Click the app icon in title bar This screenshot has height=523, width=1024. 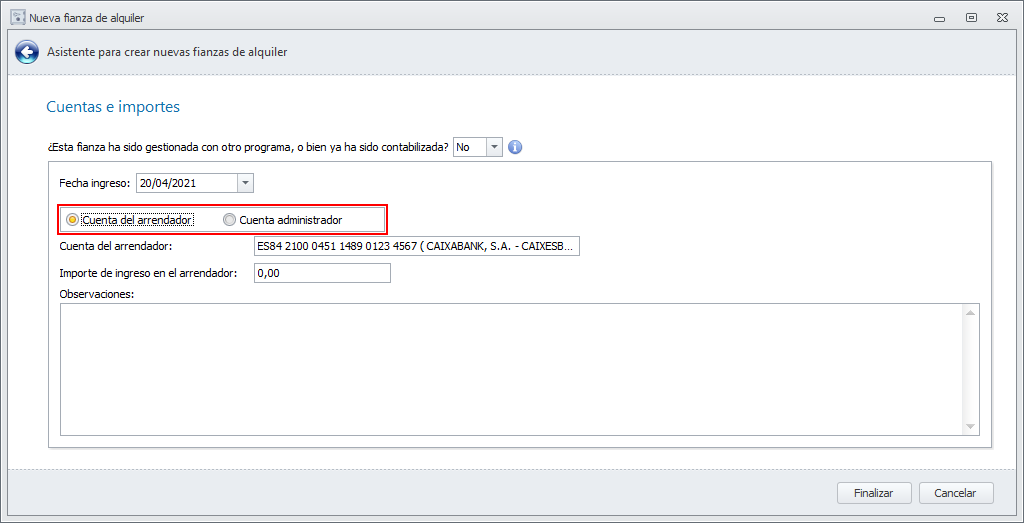[18, 18]
